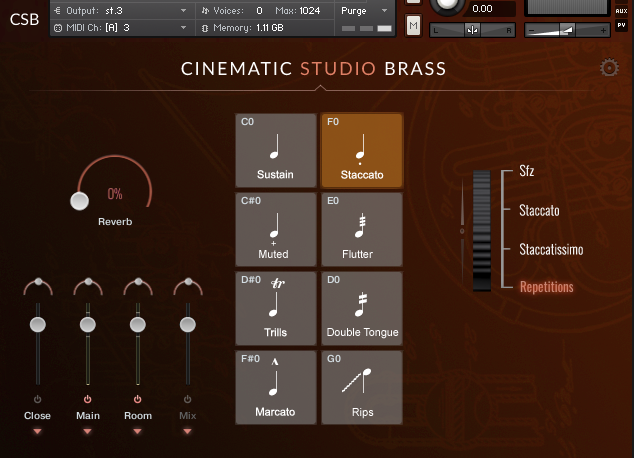
Task: Select the Sustain articulation tile
Action: point(275,150)
